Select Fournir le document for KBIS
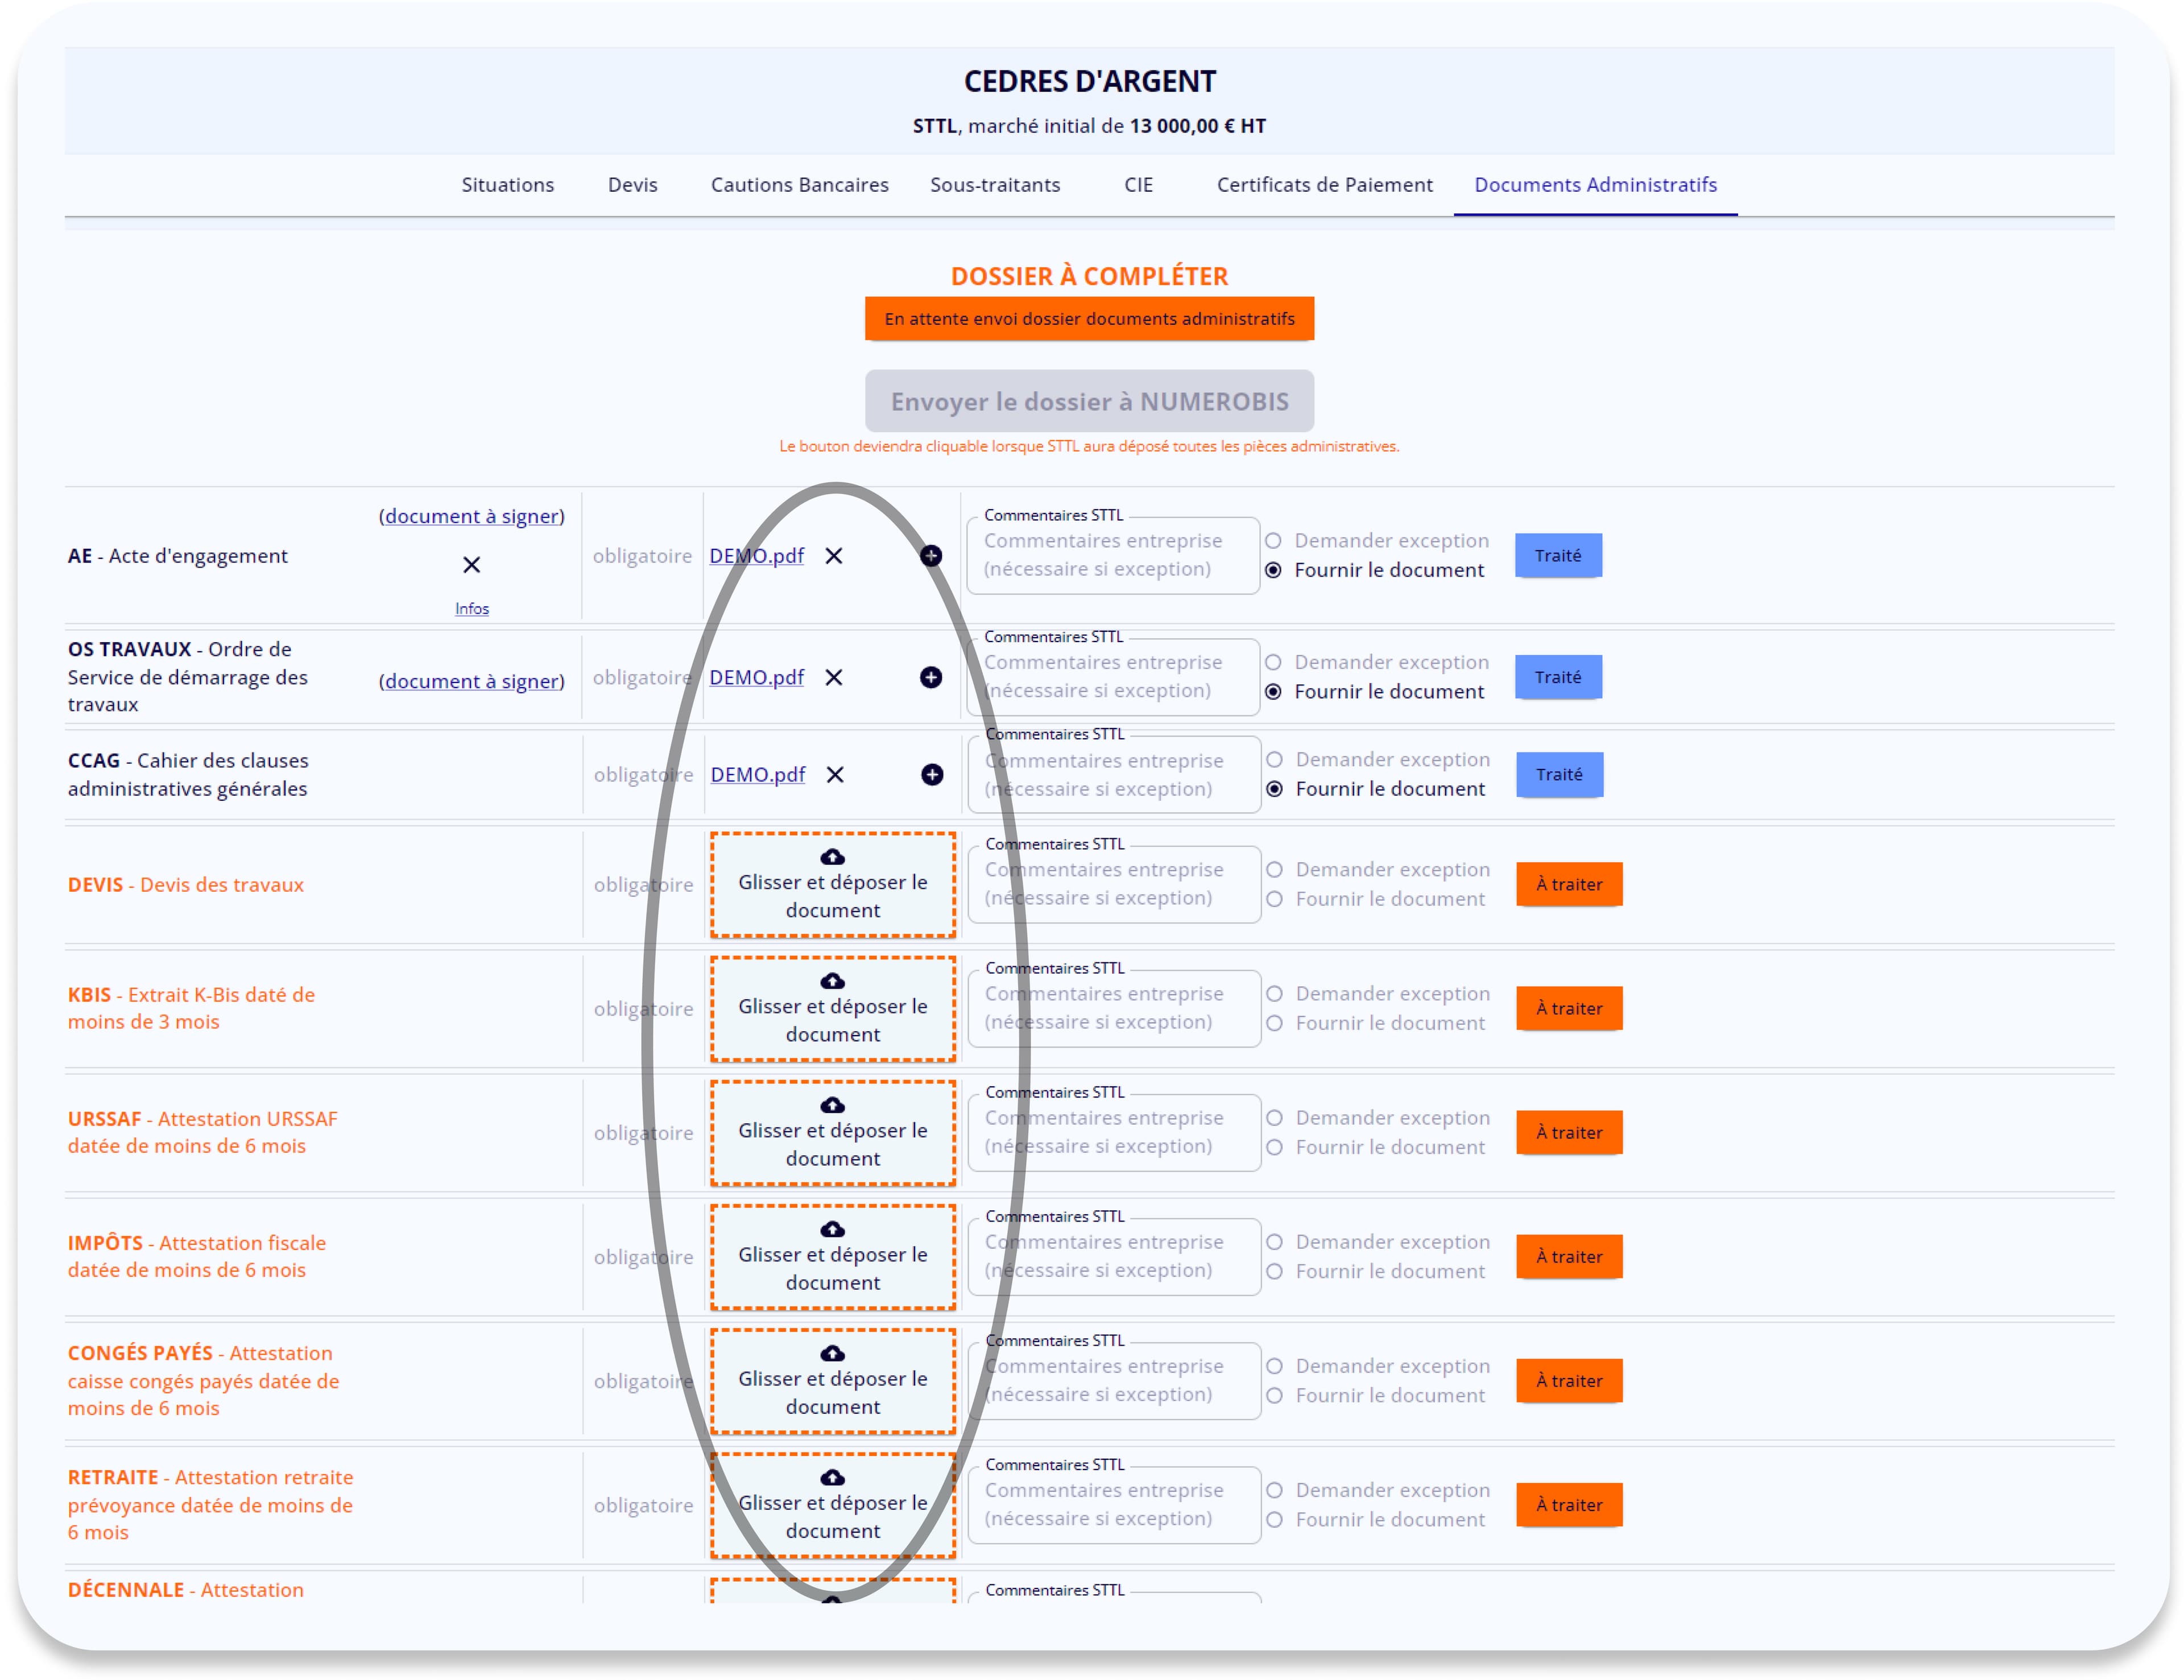This screenshot has width=2184, height=1680. [x=1274, y=1023]
